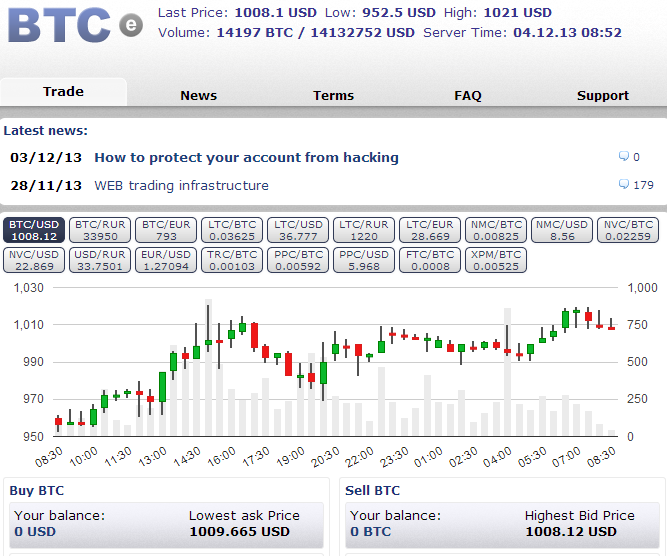The height and width of the screenshot is (556, 667).
Task: Click the 28/11/13 news date
Action: click(46, 185)
